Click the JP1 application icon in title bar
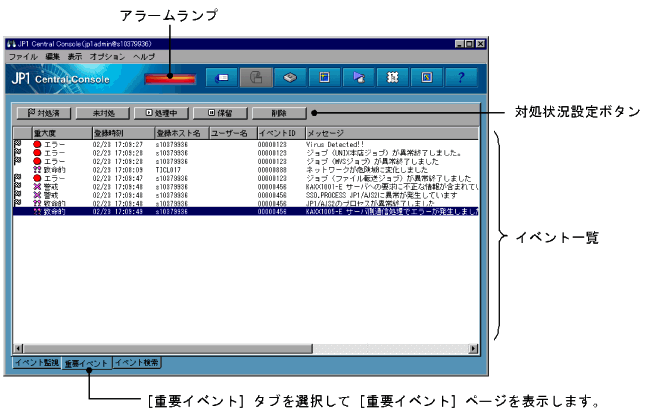Screen dimensions: 663x417 pos(11,44)
